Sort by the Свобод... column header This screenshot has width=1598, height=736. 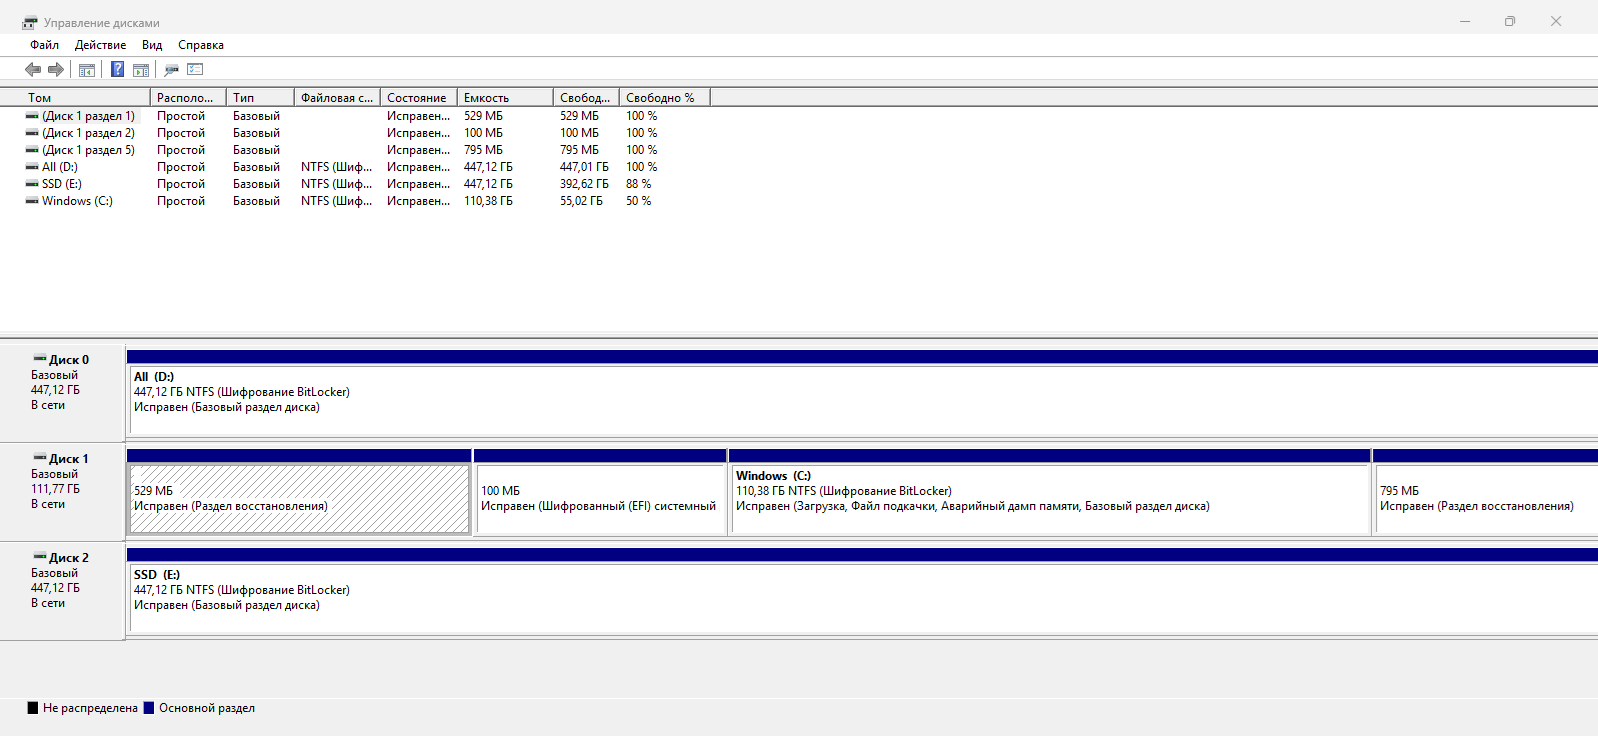pyautogui.click(x=586, y=98)
